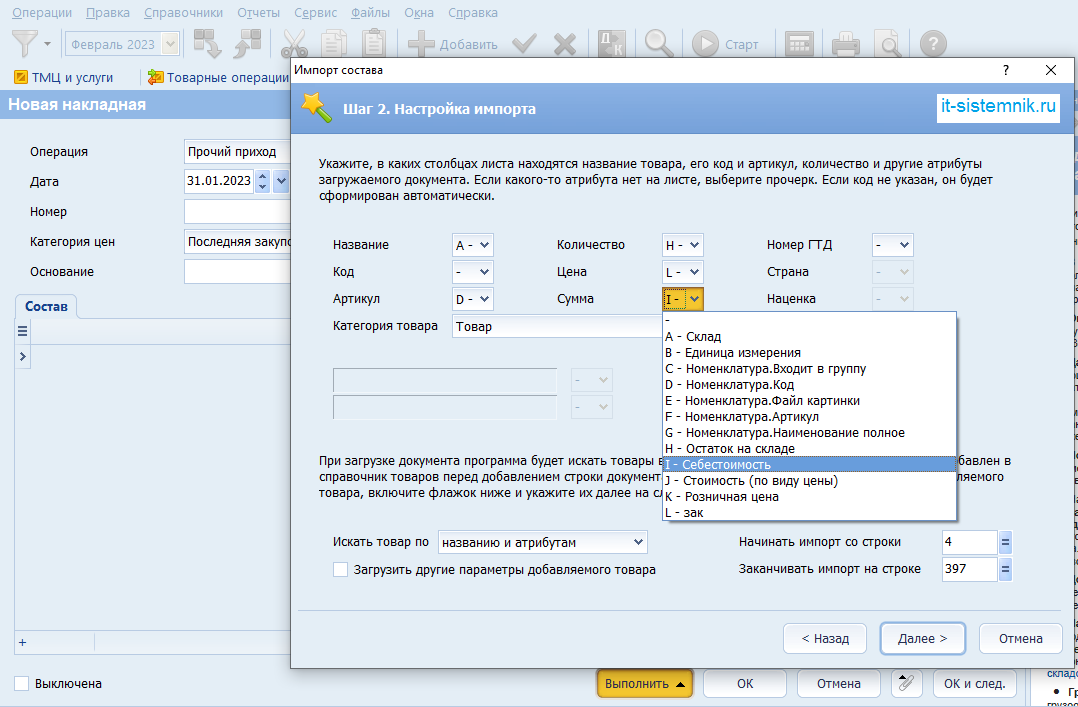Viewport: 1078px width, 707px height.
Task: Click the Основание input field
Action: click(237, 272)
